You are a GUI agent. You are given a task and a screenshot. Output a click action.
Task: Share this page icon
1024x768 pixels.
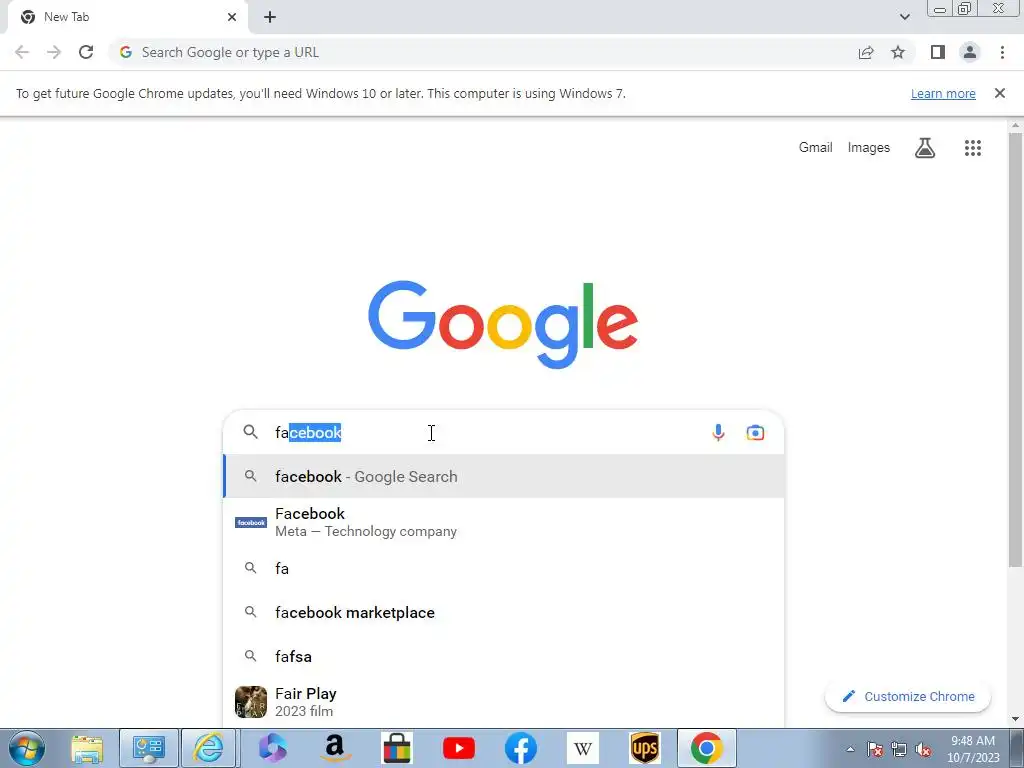(866, 52)
